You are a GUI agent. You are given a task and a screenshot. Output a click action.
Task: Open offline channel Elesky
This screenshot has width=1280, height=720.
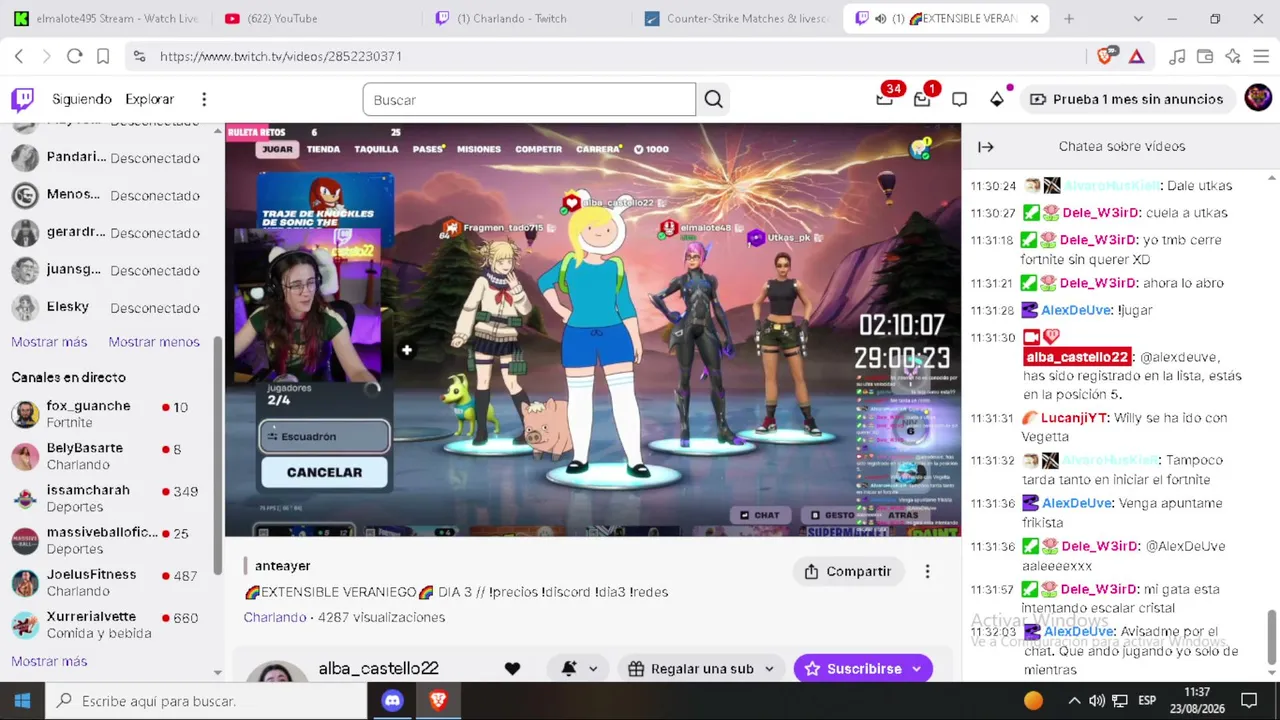(112, 307)
